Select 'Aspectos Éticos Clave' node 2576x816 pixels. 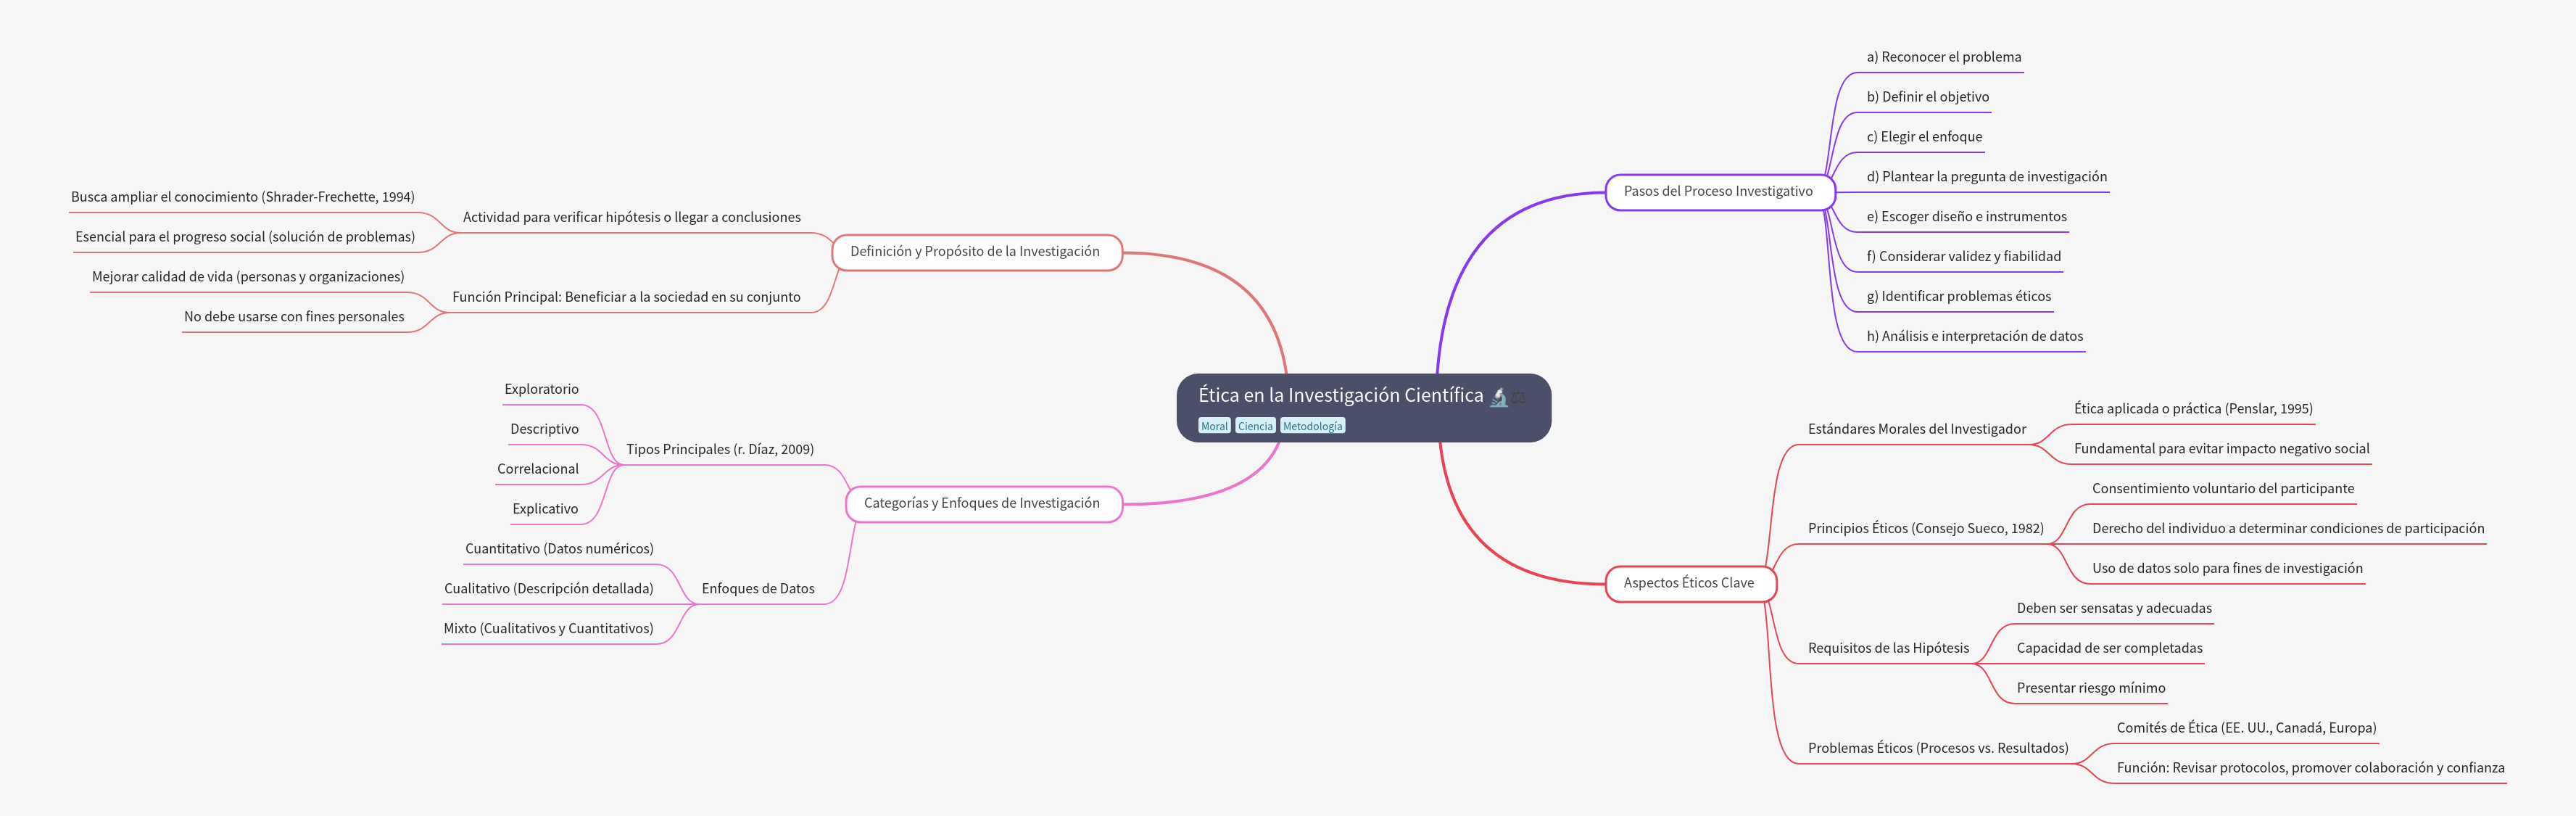[x=1688, y=583]
